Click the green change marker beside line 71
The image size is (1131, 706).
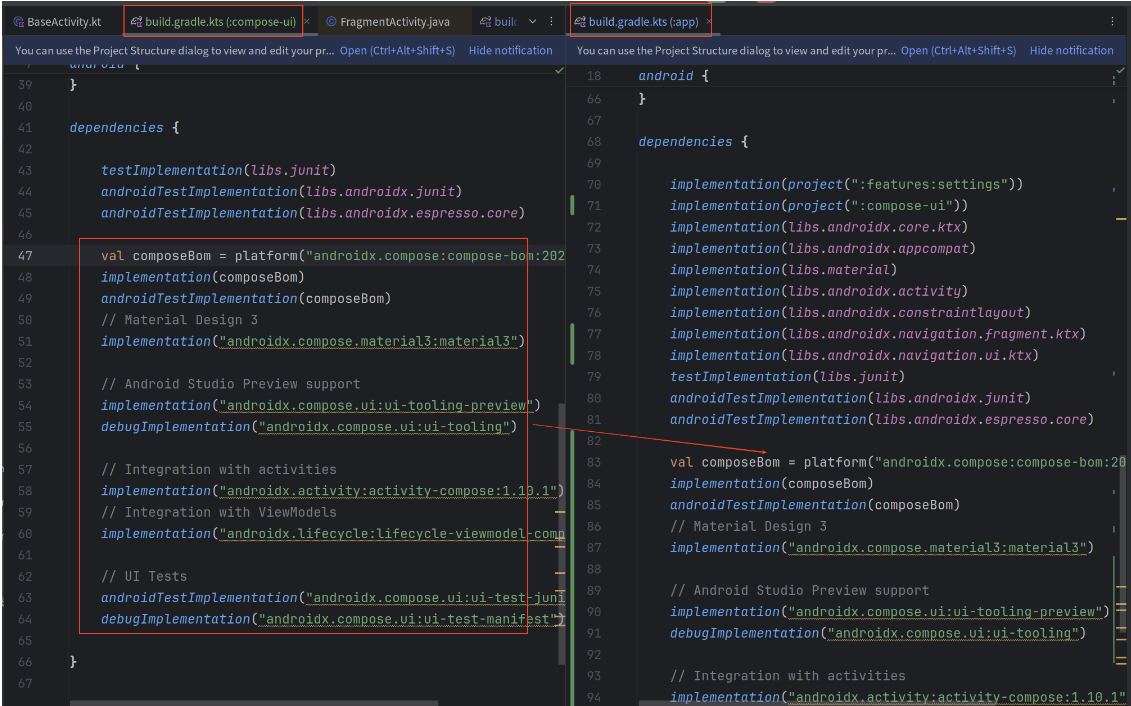570,205
